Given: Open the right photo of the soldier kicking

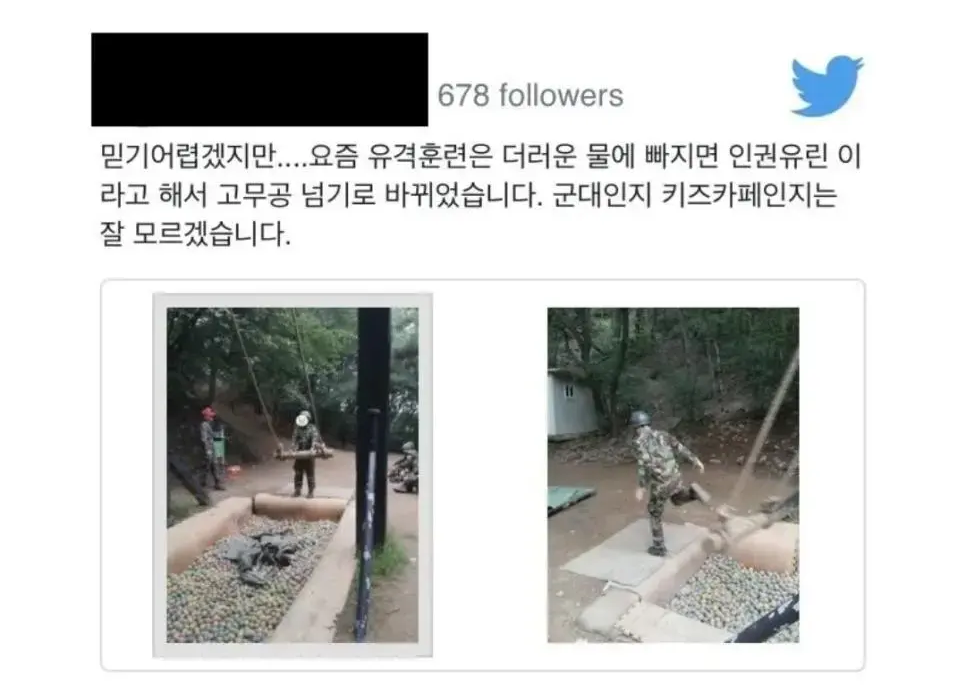Looking at the screenshot, I should 673,475.
